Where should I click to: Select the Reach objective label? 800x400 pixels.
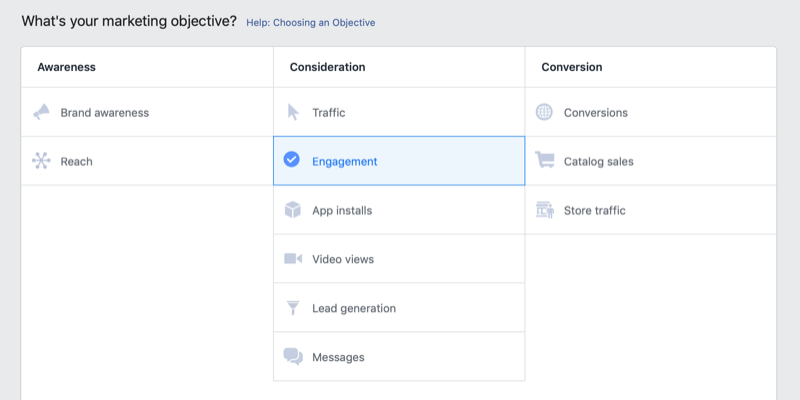point(77,162)
